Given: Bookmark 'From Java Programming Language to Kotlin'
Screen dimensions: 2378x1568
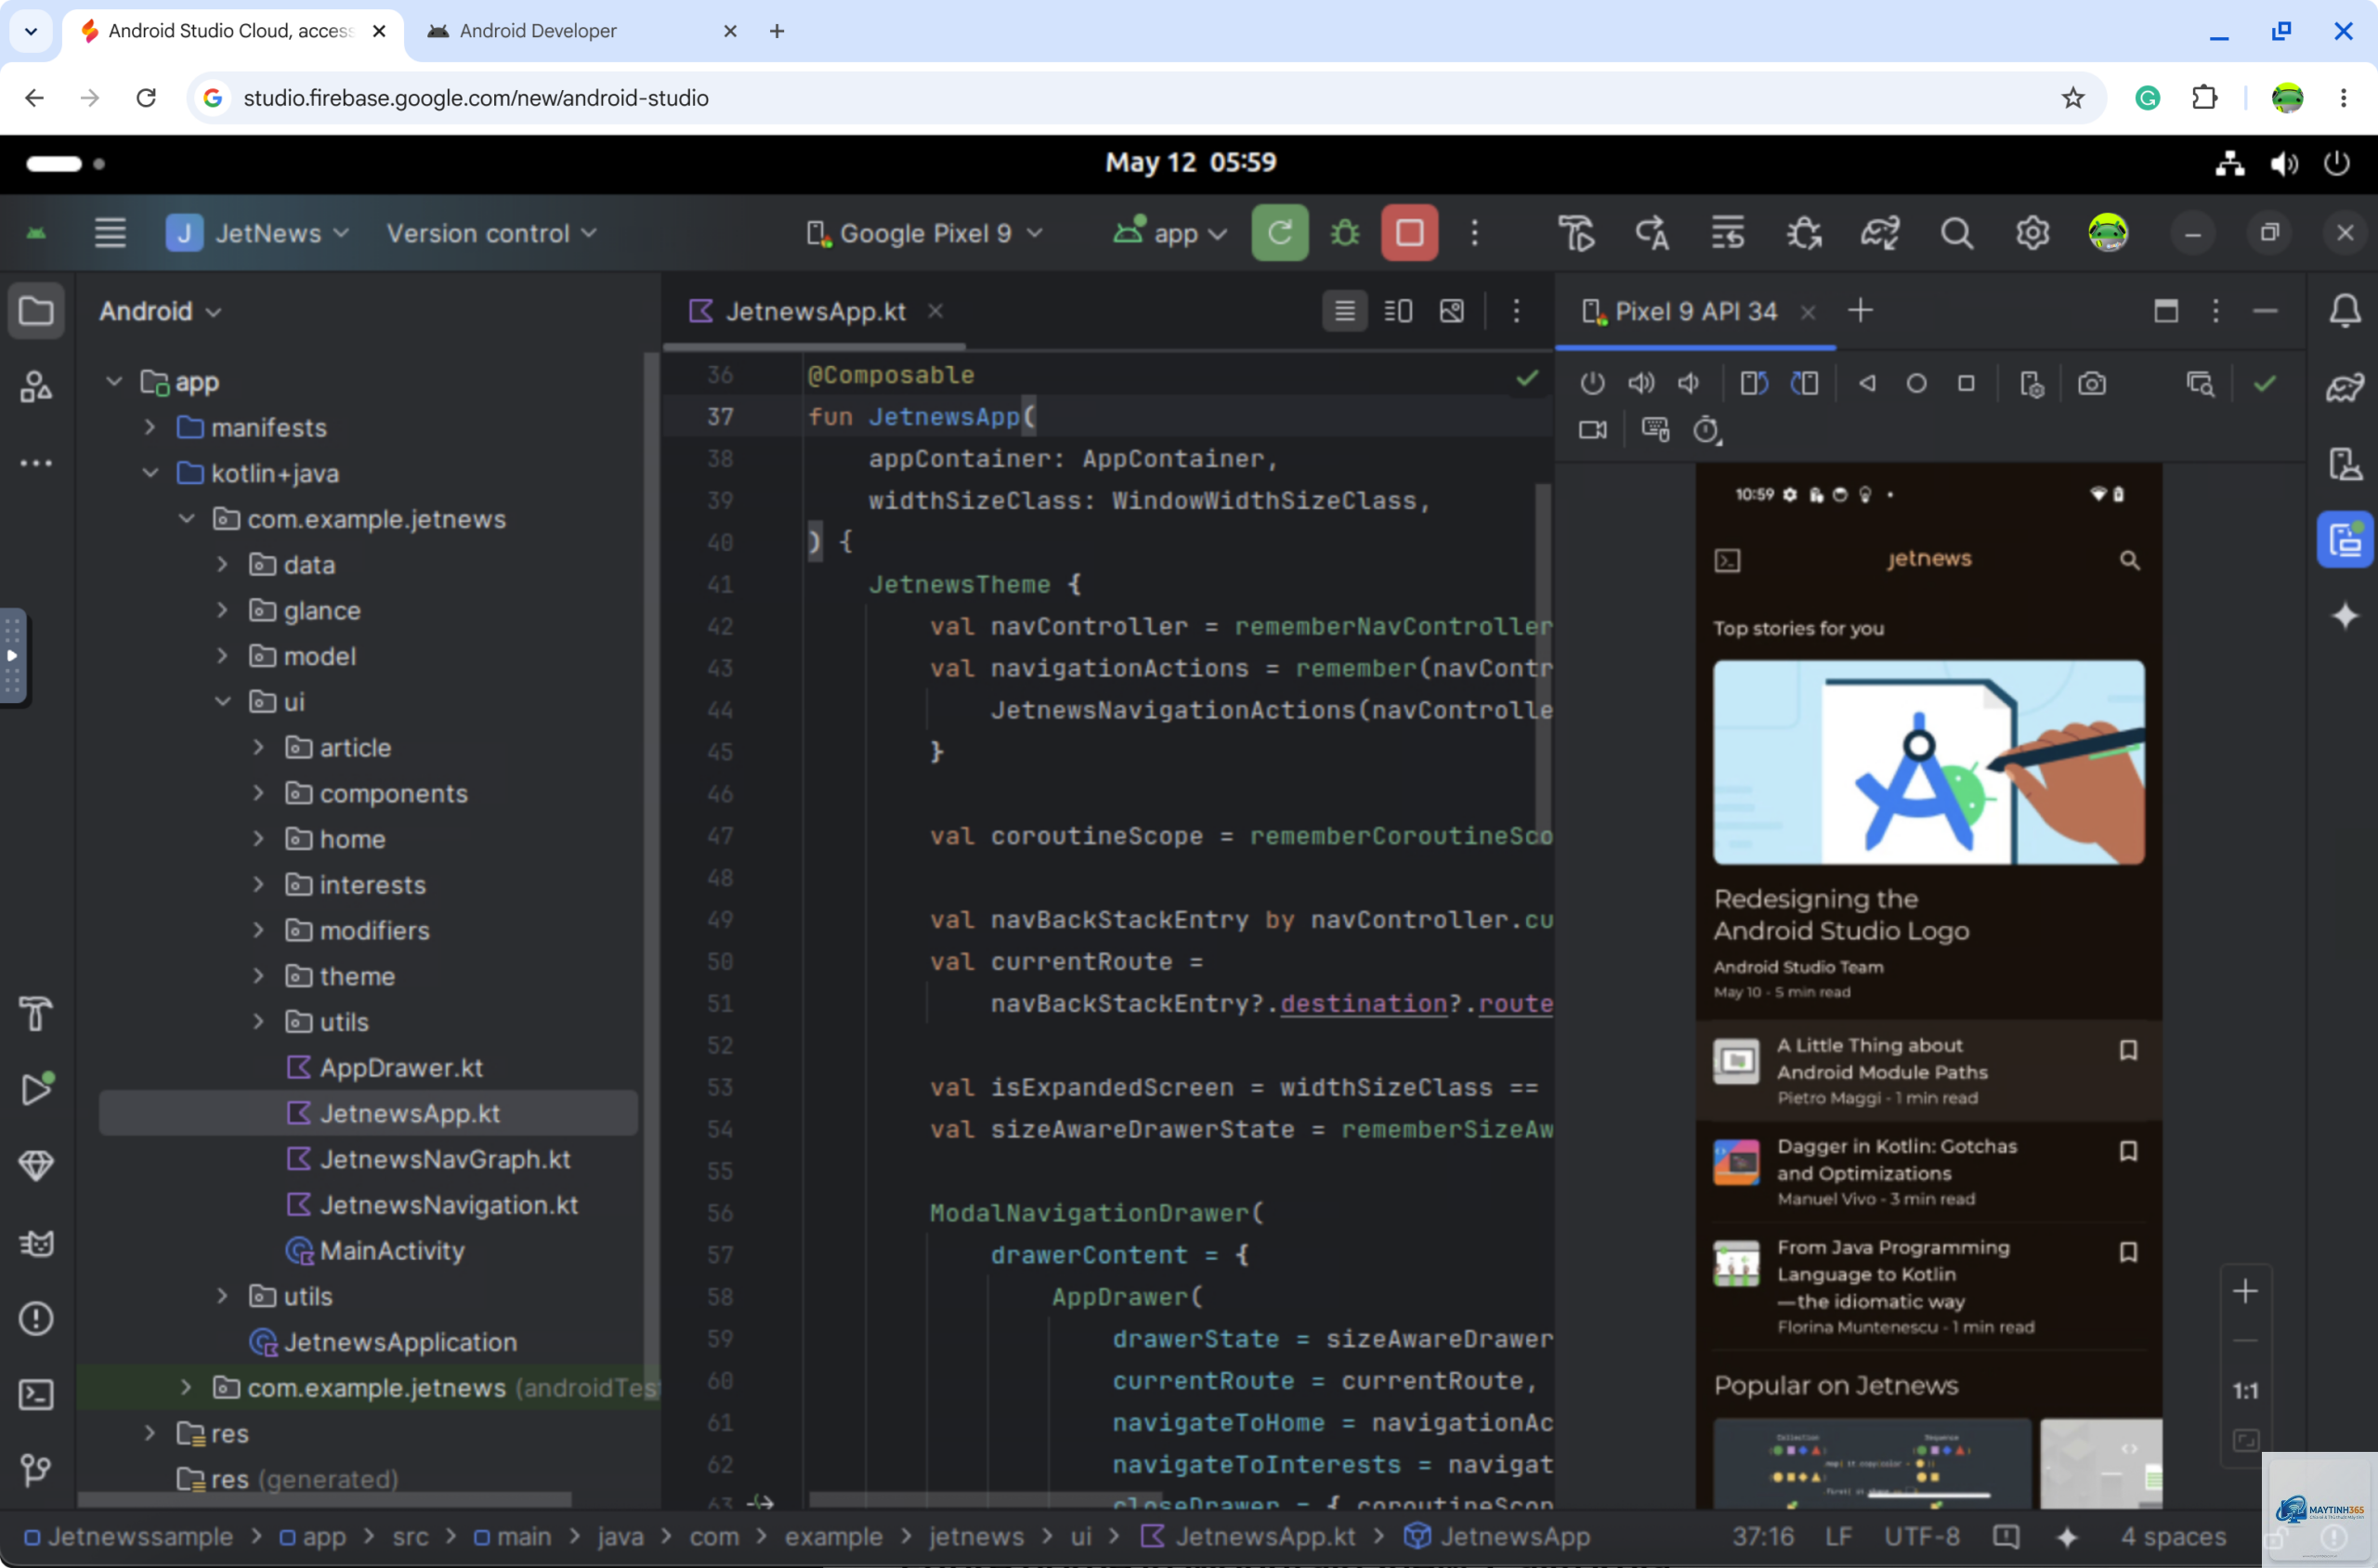Looking at the screenshot, I should [2128, 1252].
